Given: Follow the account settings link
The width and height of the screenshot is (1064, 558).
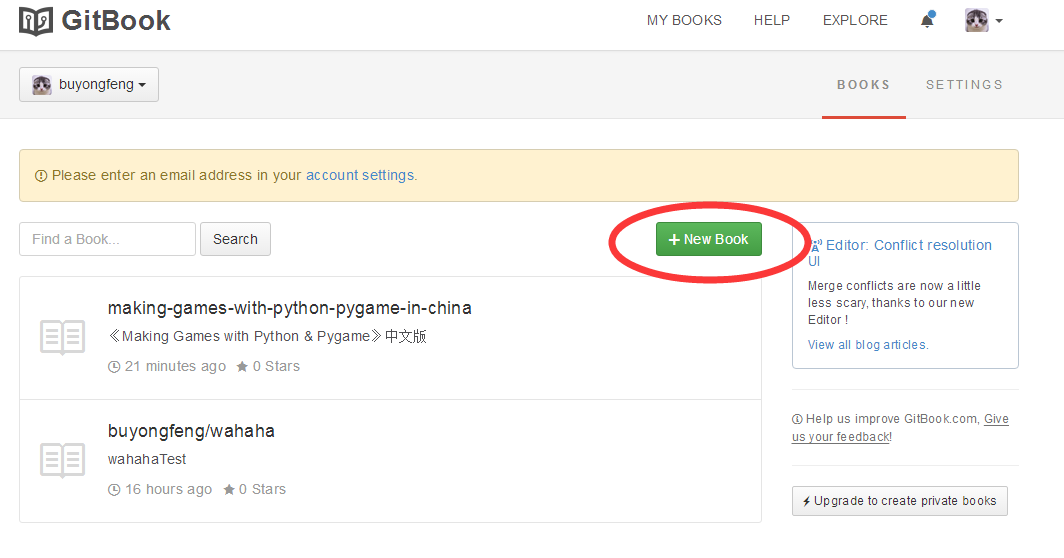Looking at the screenshot, I should pyautogui.click(x=360, y=175).
